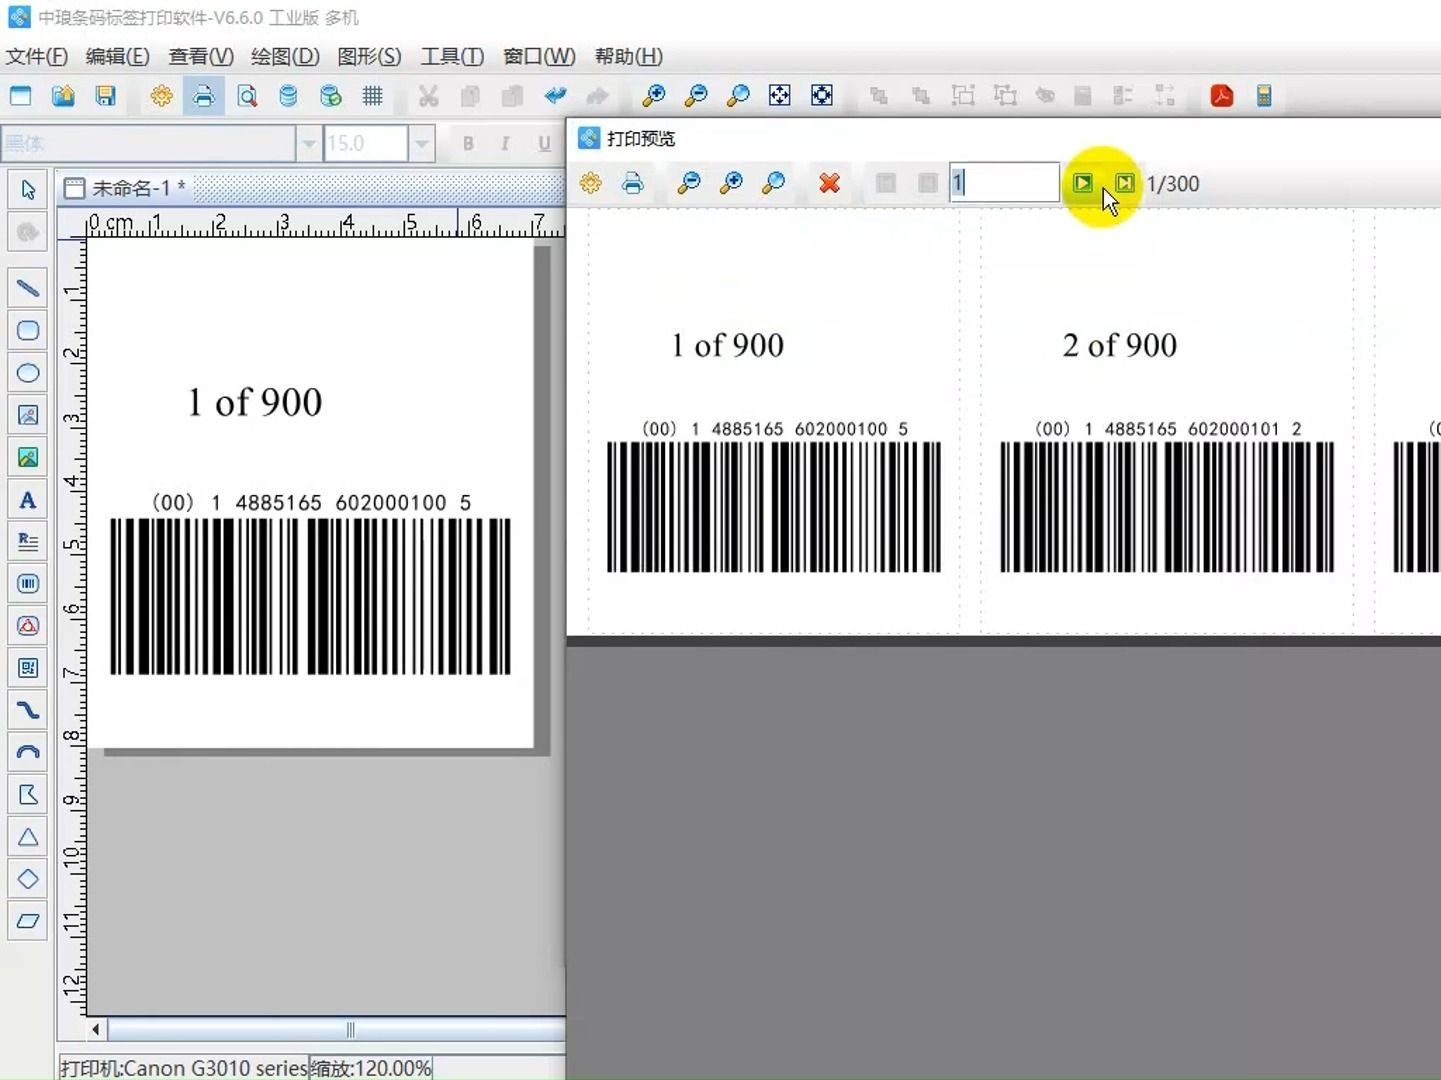Select the Triangle shape tool
The height and width of the screenshot is (1080, 1441).
pos(28,837)
